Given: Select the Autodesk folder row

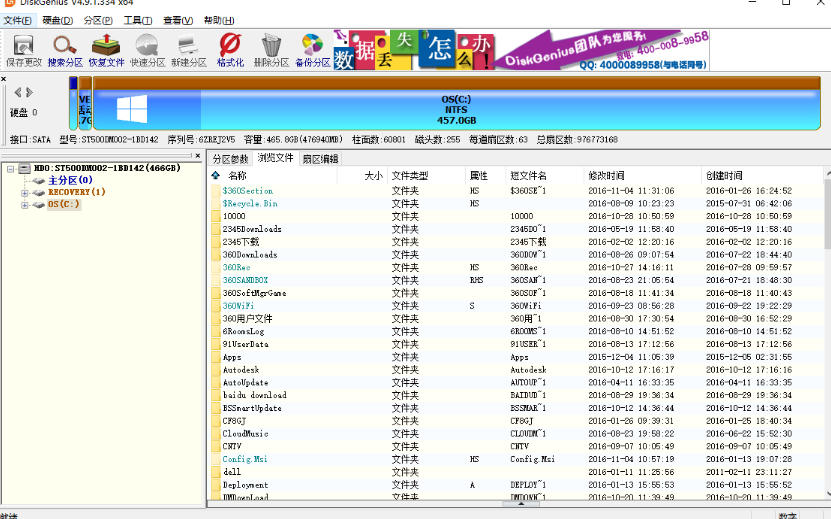Looking at the screenshot, I should (517, 370).
